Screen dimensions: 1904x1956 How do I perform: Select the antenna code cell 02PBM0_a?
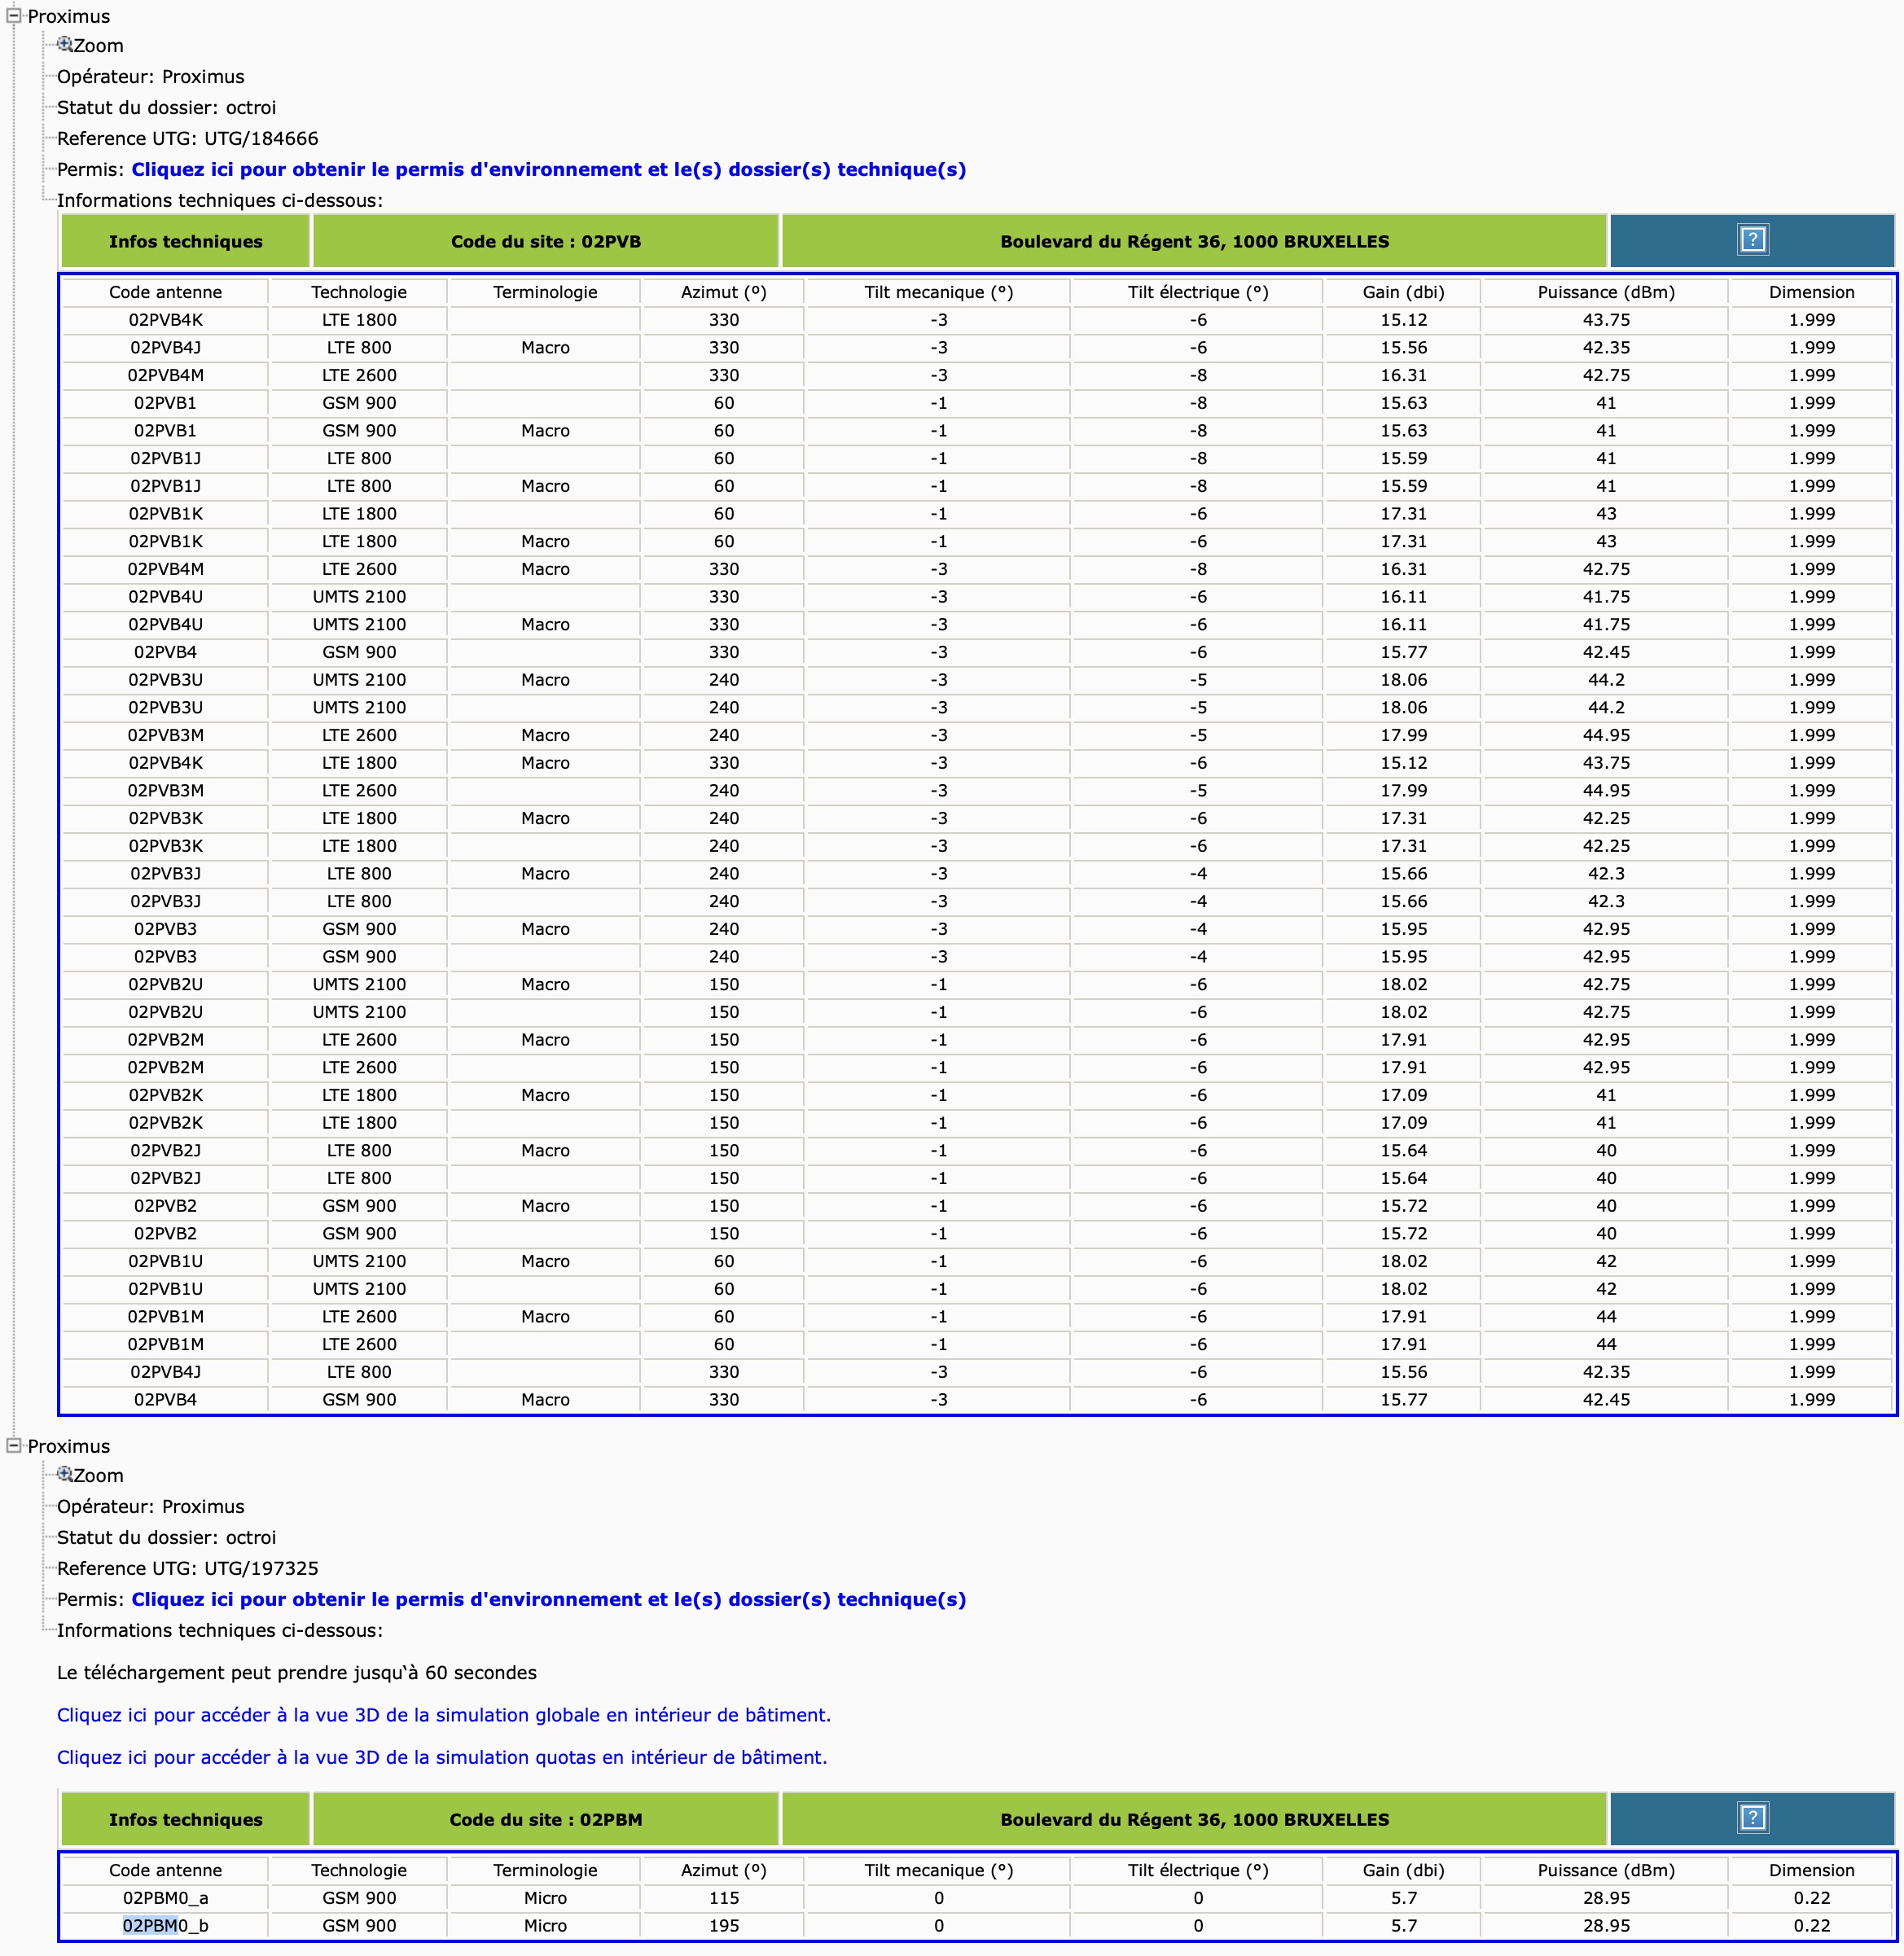pos(166,1898)
